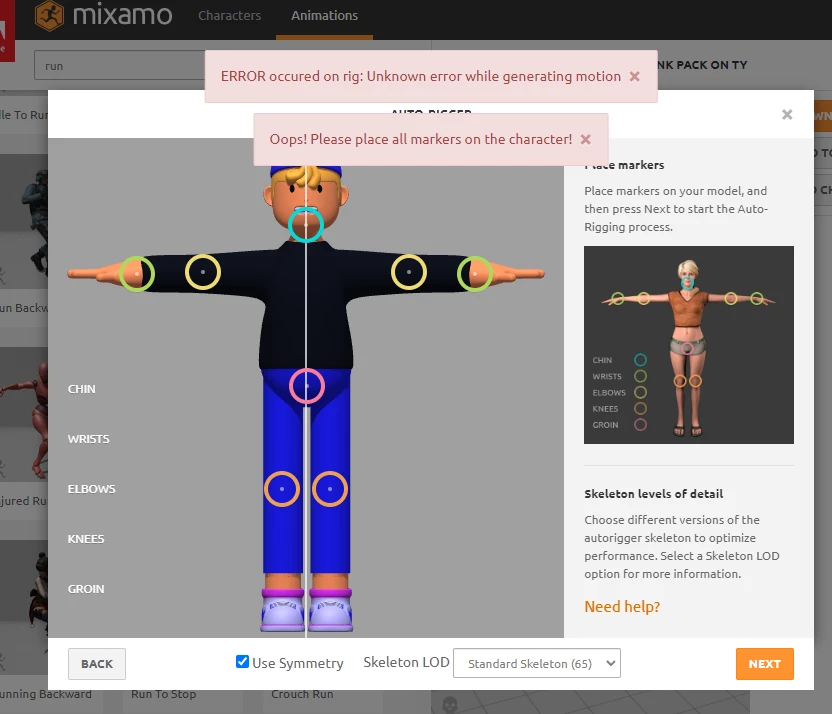Click the example marker placement reference image
This screenshot has width=832, height=714.
click(x=689, y=345)
